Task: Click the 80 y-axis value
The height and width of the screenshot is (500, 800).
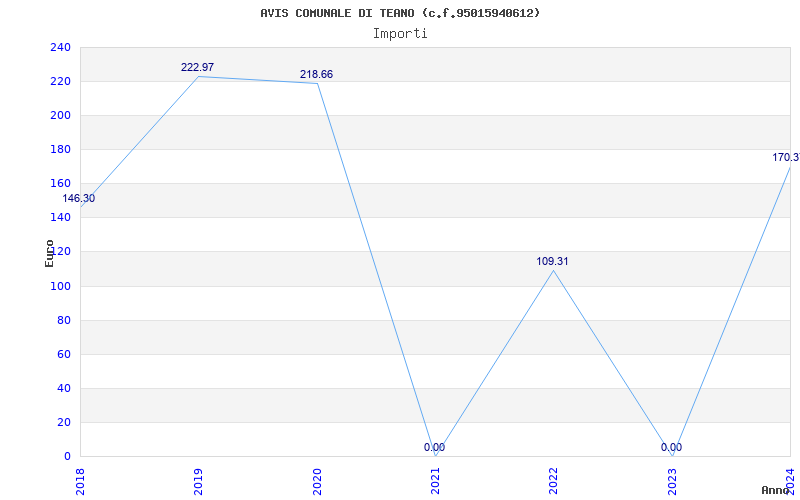Action: click(x=63, y=320)
